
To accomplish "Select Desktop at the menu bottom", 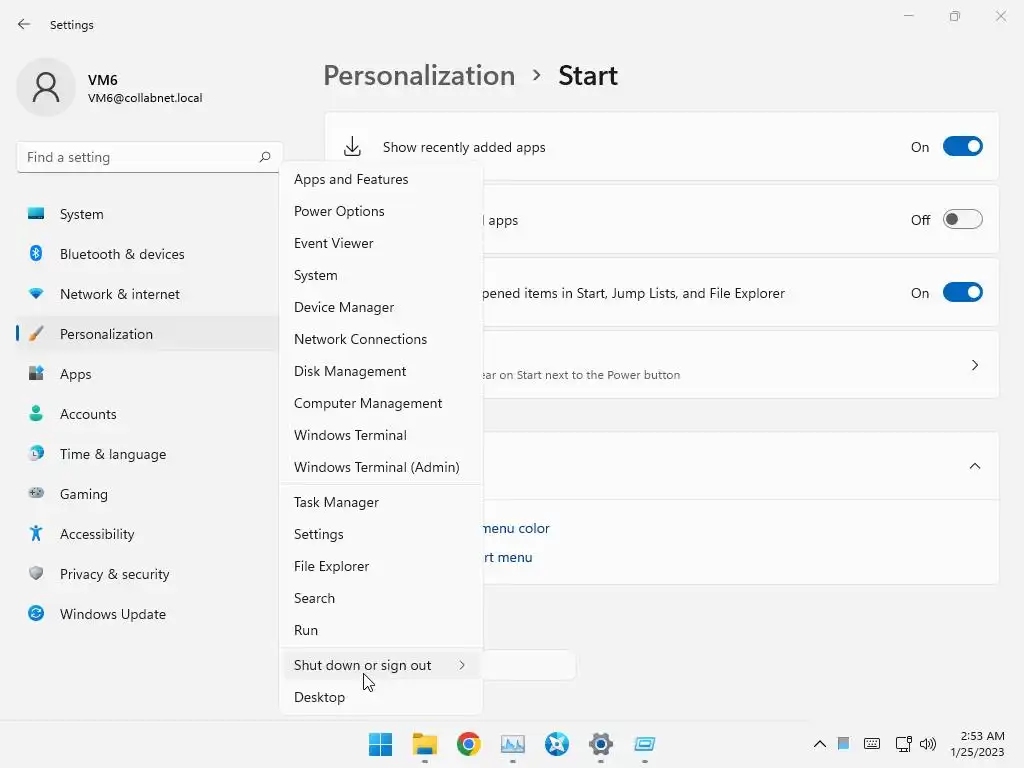I will pyautogui.click(x=381, y=697).
